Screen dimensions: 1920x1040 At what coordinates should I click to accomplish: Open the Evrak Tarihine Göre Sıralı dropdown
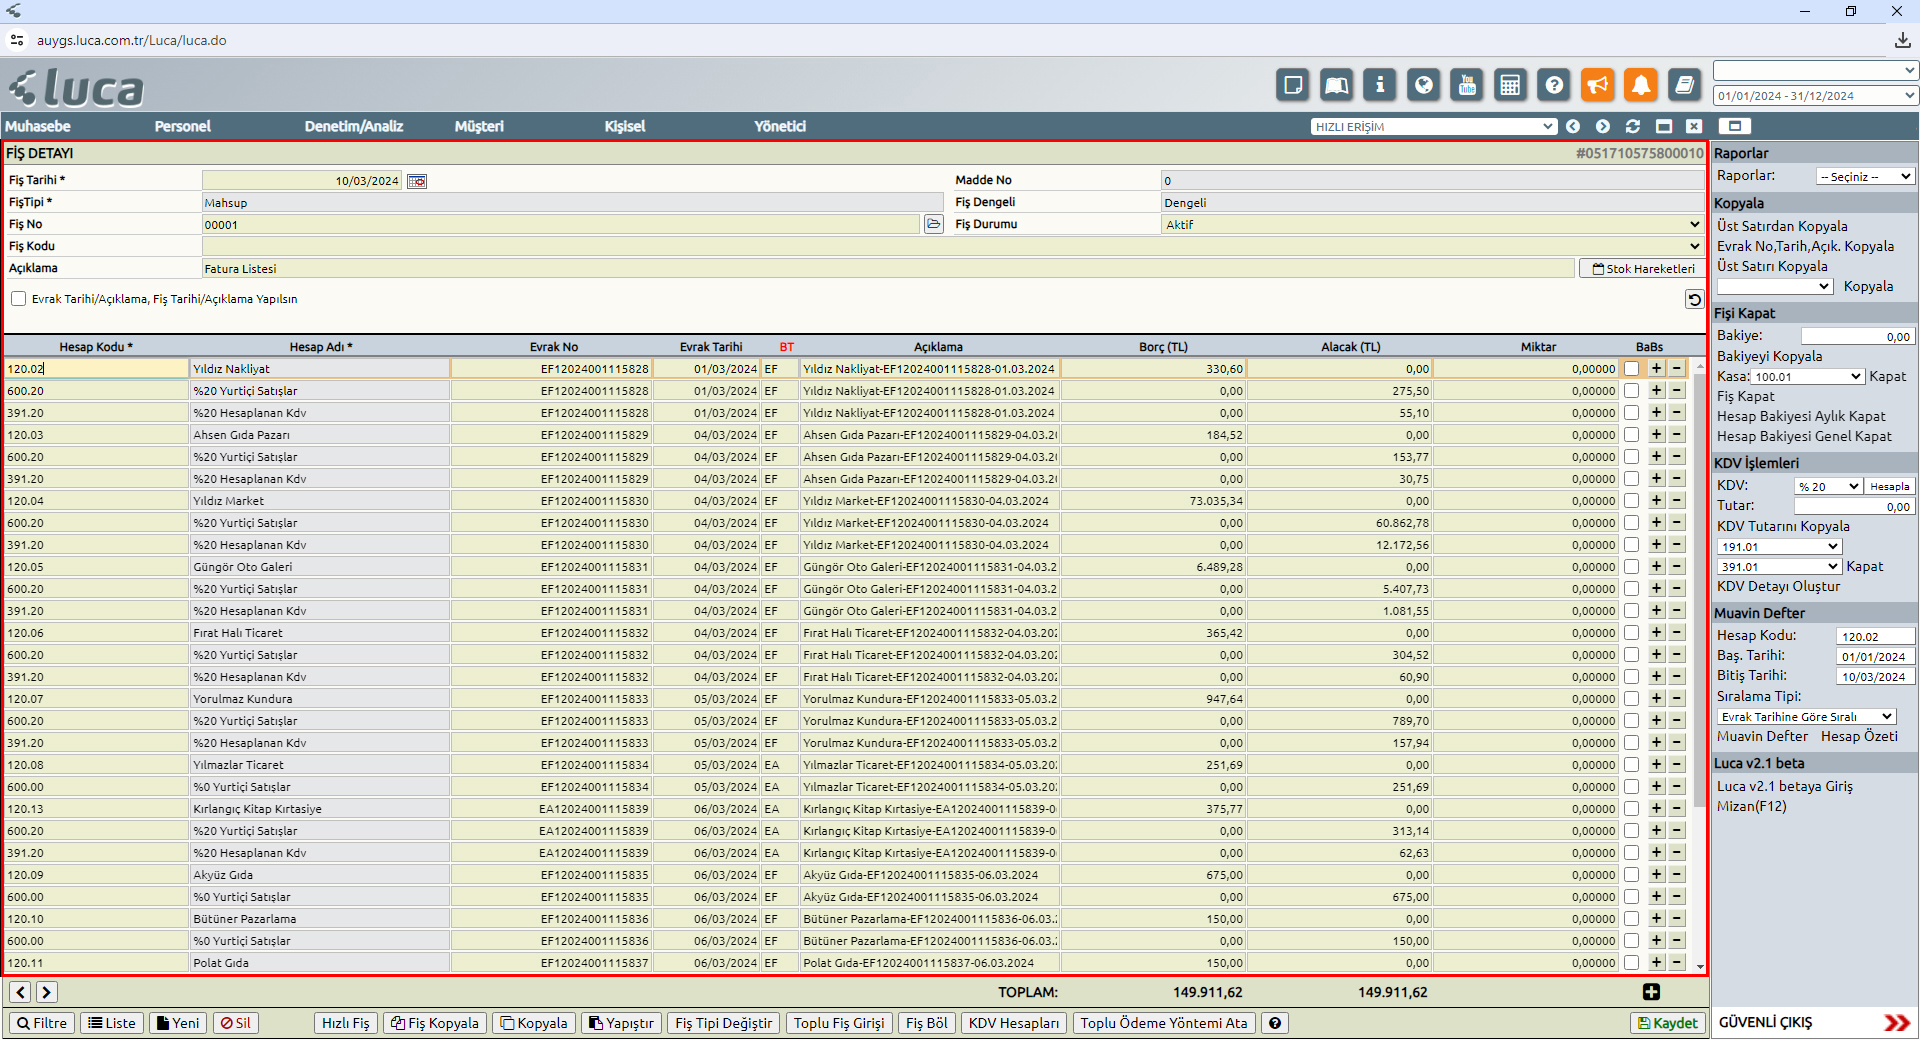pyautogui.click(x=1806, y=717)
